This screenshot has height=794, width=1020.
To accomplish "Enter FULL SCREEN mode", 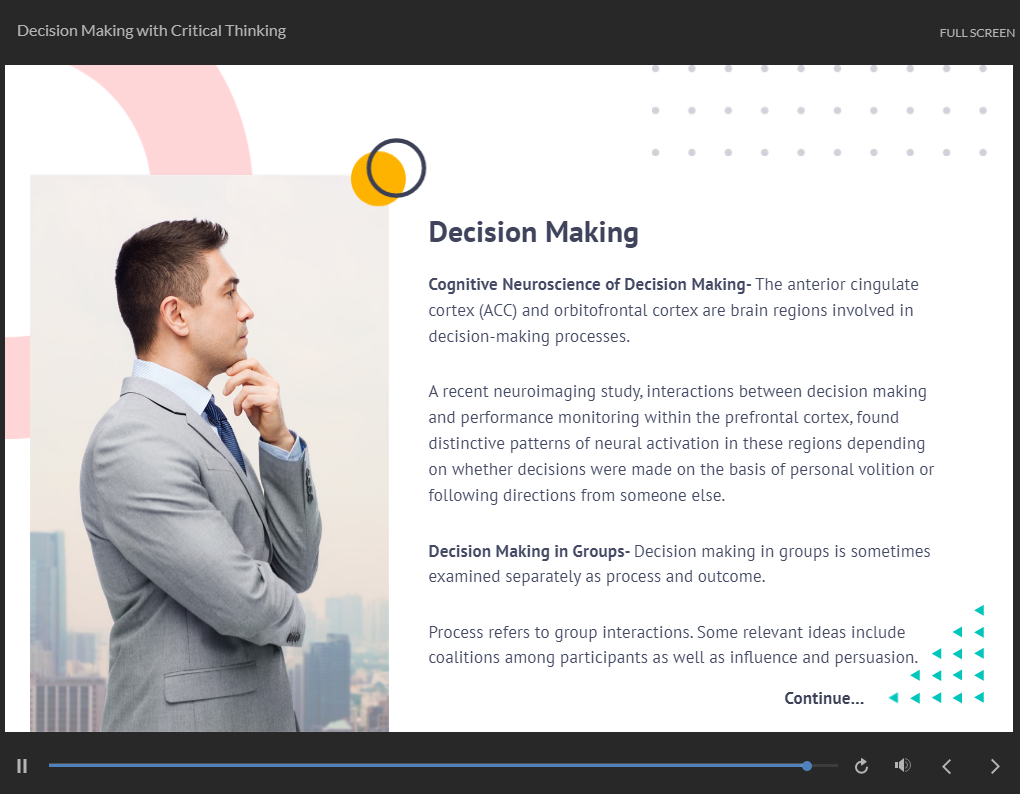I will [976, 33].
